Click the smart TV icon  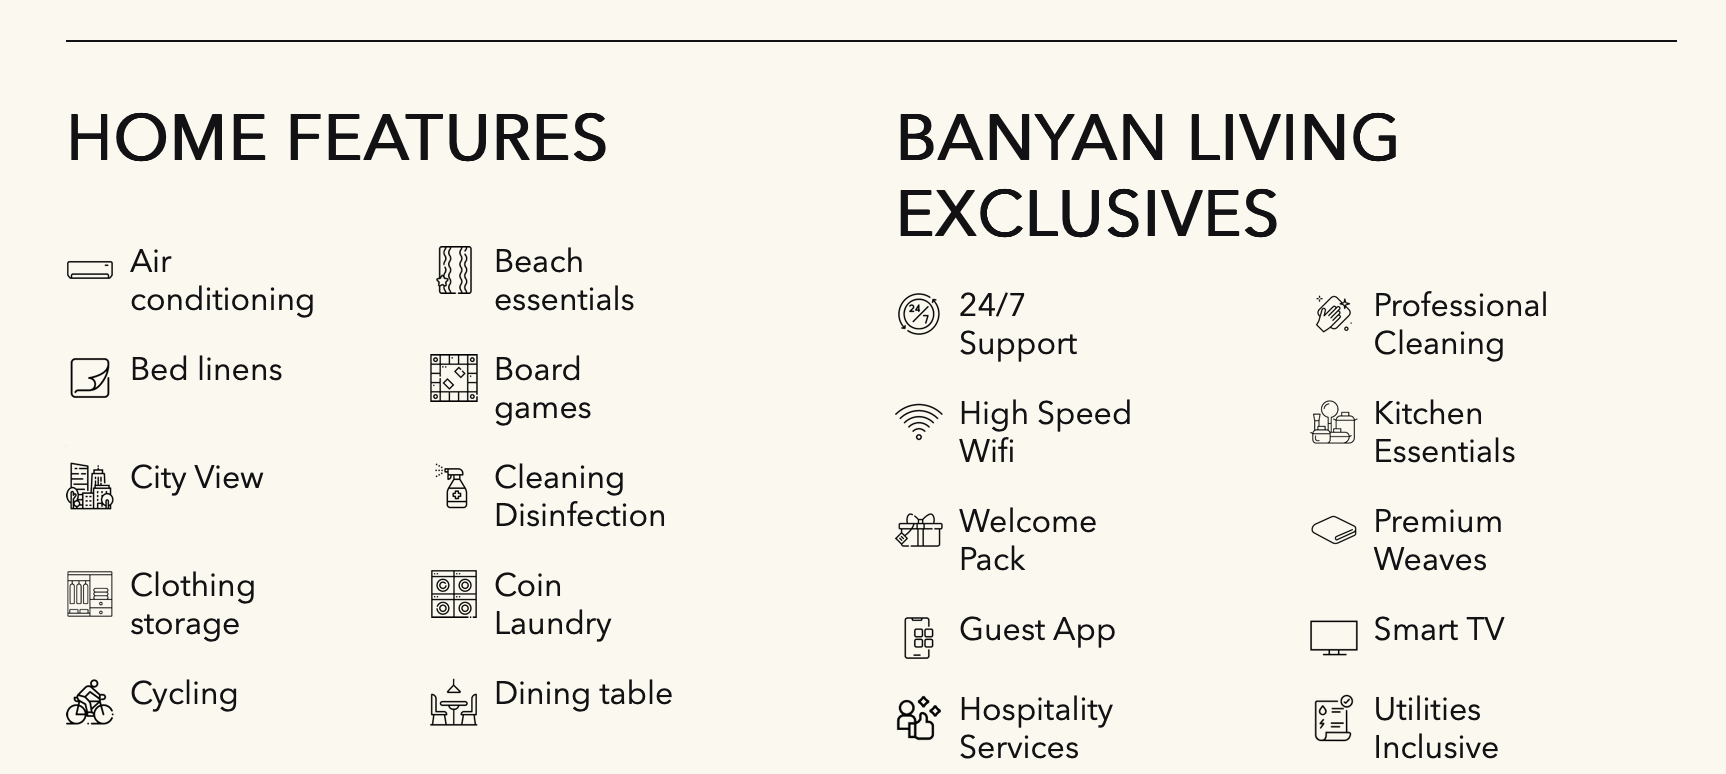coord(1334,637)
